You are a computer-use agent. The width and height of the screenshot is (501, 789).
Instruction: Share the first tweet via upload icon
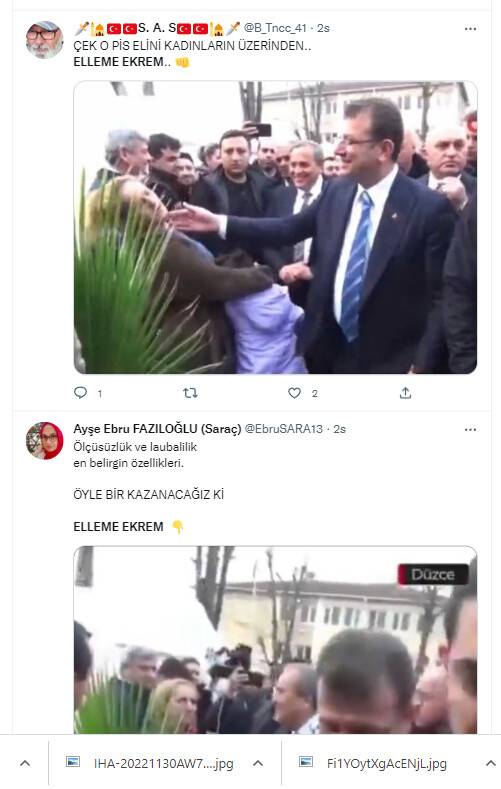tap(405, 393)
